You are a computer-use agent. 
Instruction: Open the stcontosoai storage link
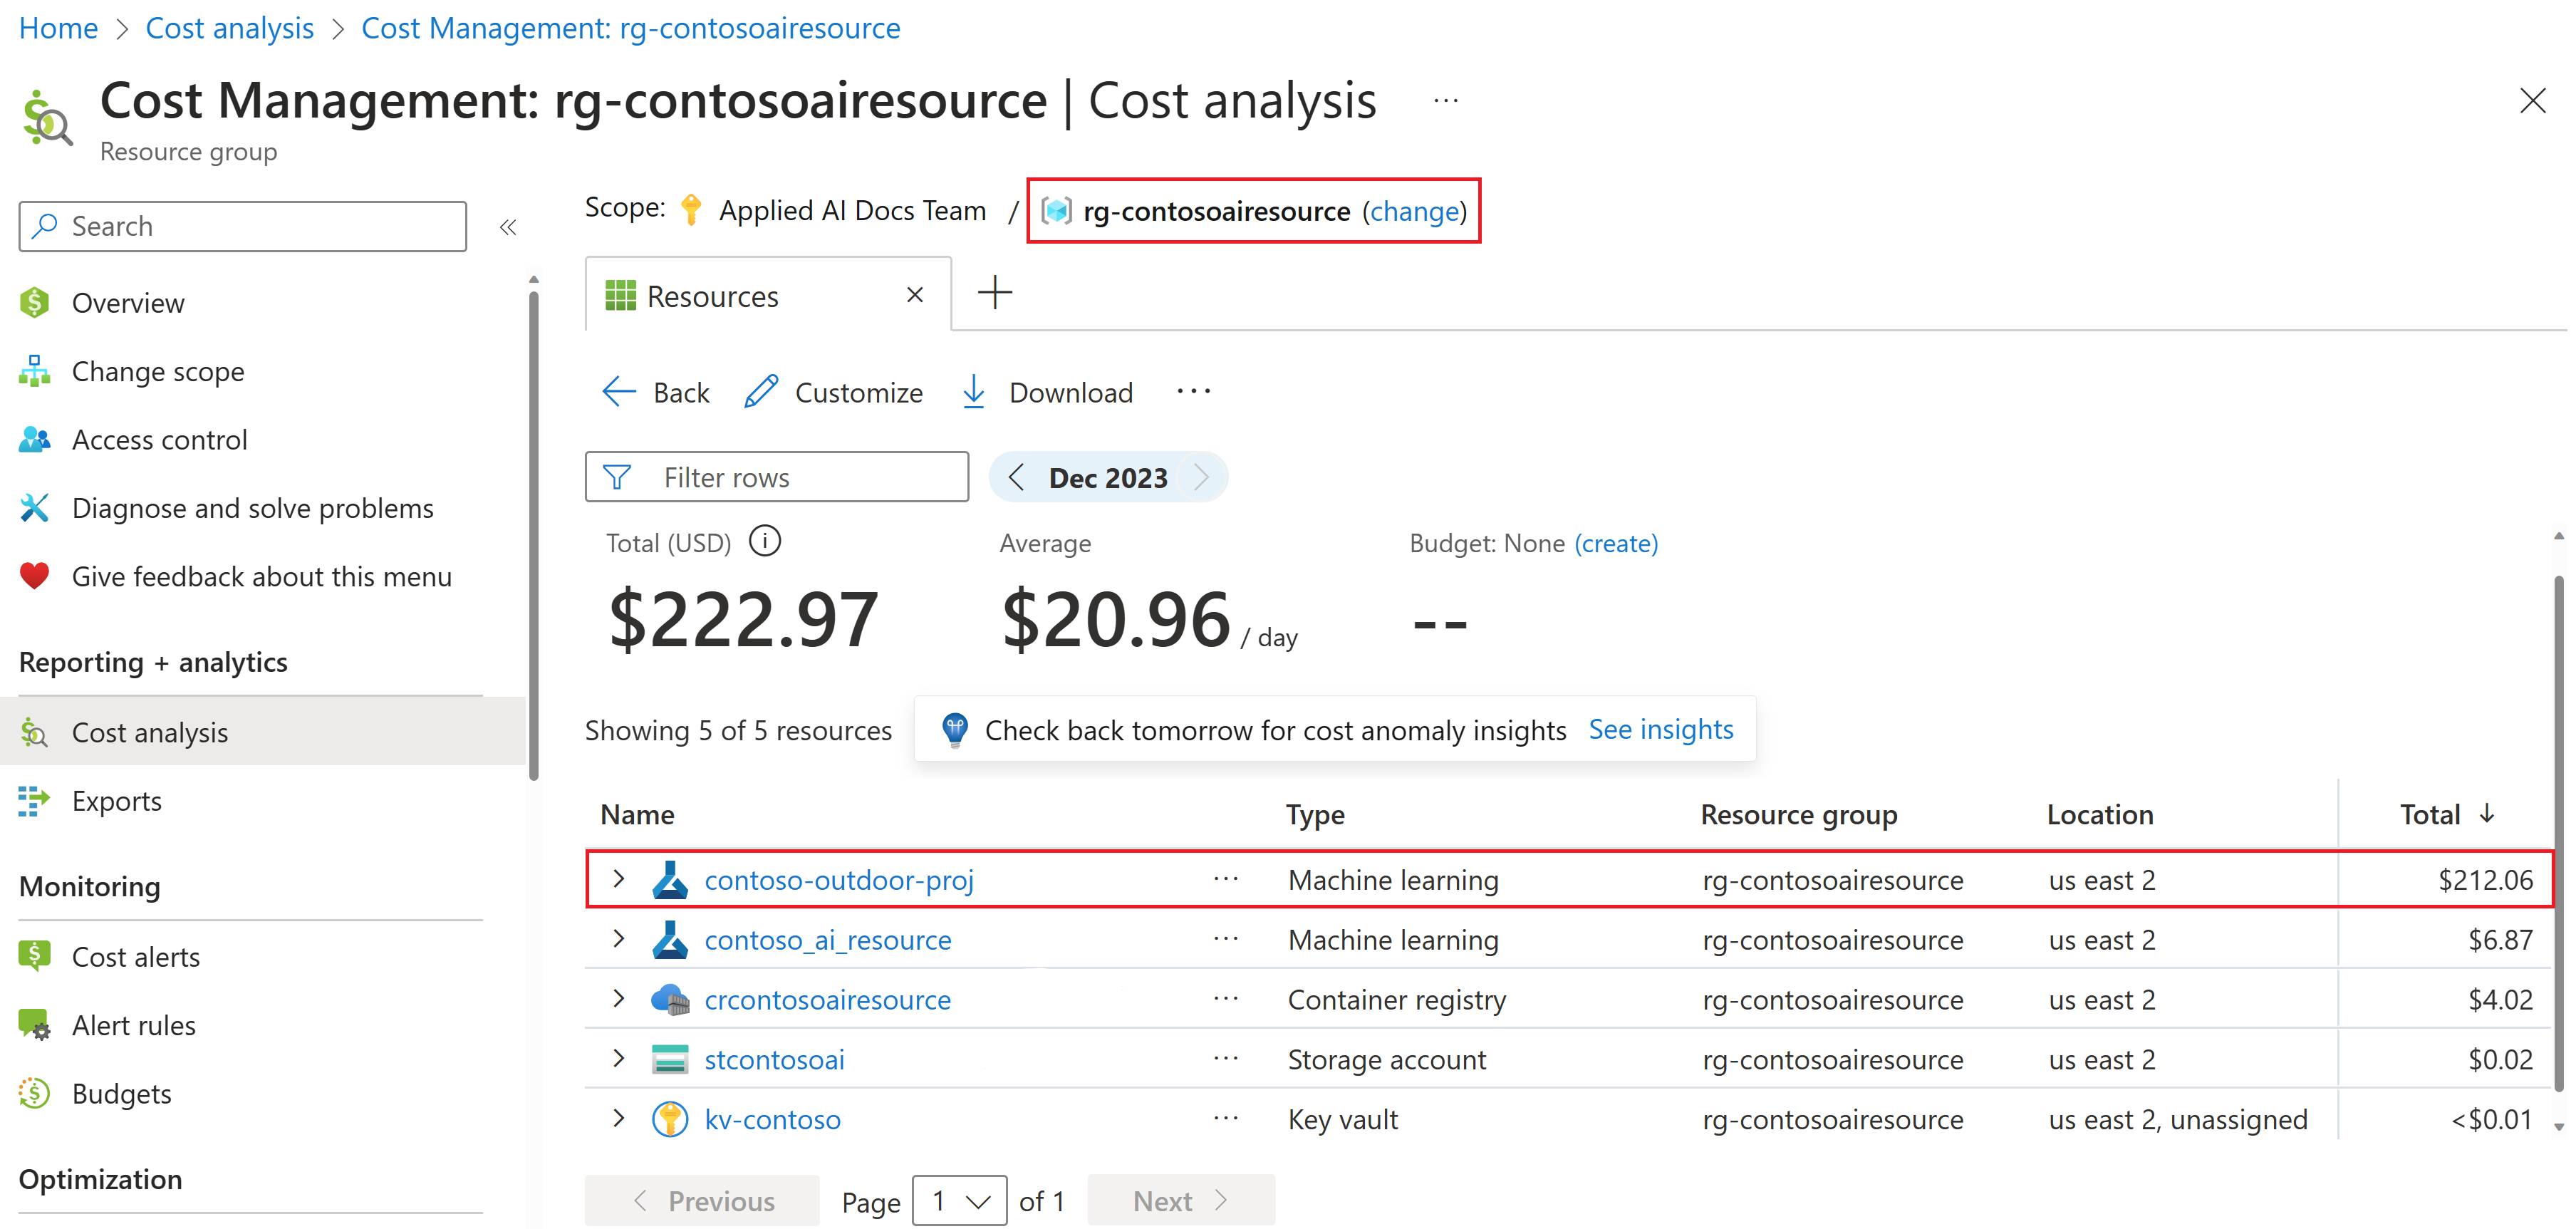click(x=774, y=1059)
